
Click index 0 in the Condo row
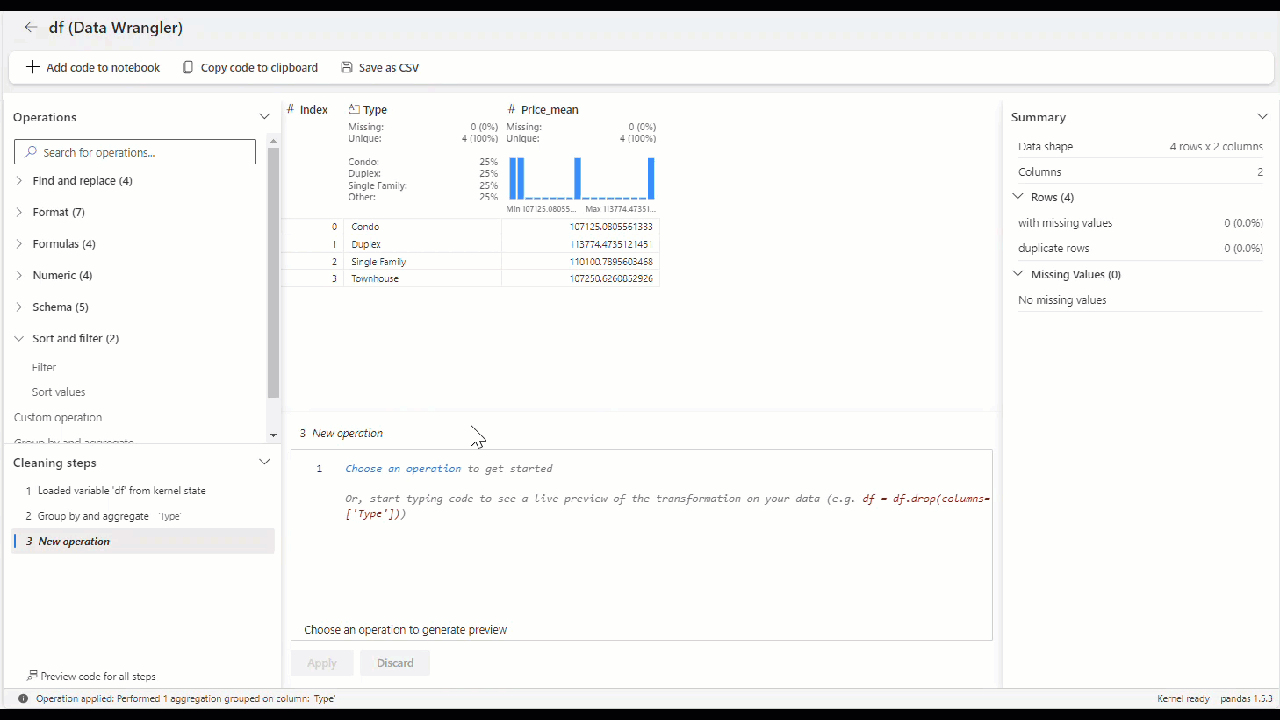click(334, 227)
